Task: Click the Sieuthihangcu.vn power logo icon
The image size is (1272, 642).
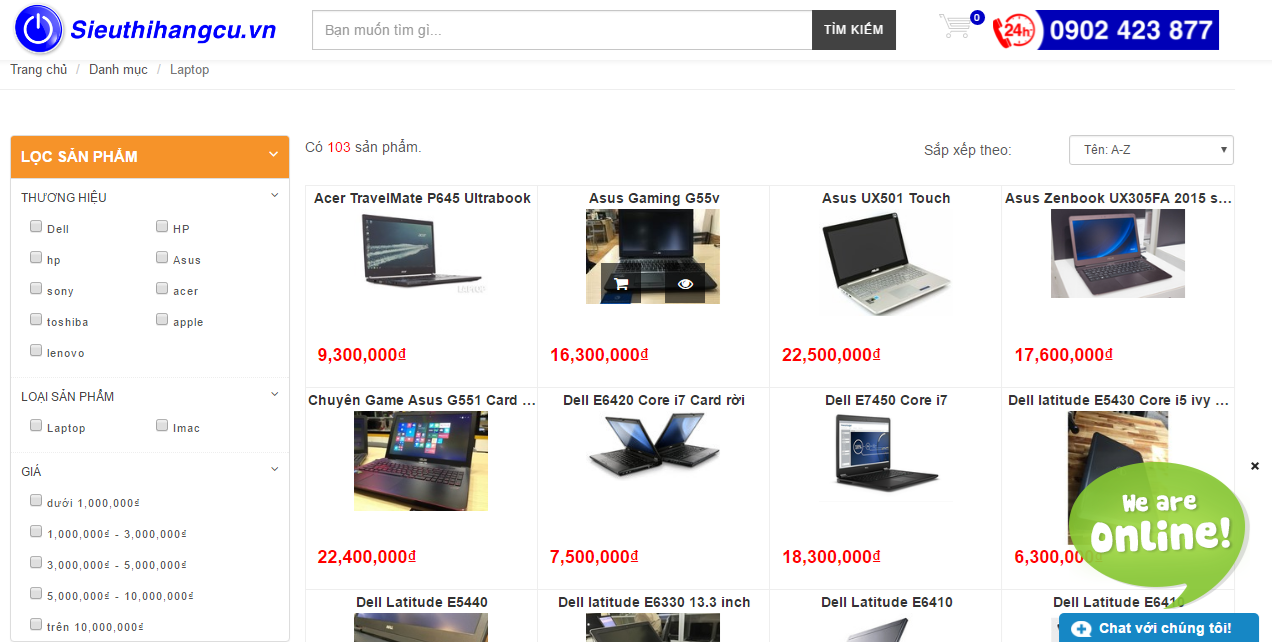Action: [39, 29]
